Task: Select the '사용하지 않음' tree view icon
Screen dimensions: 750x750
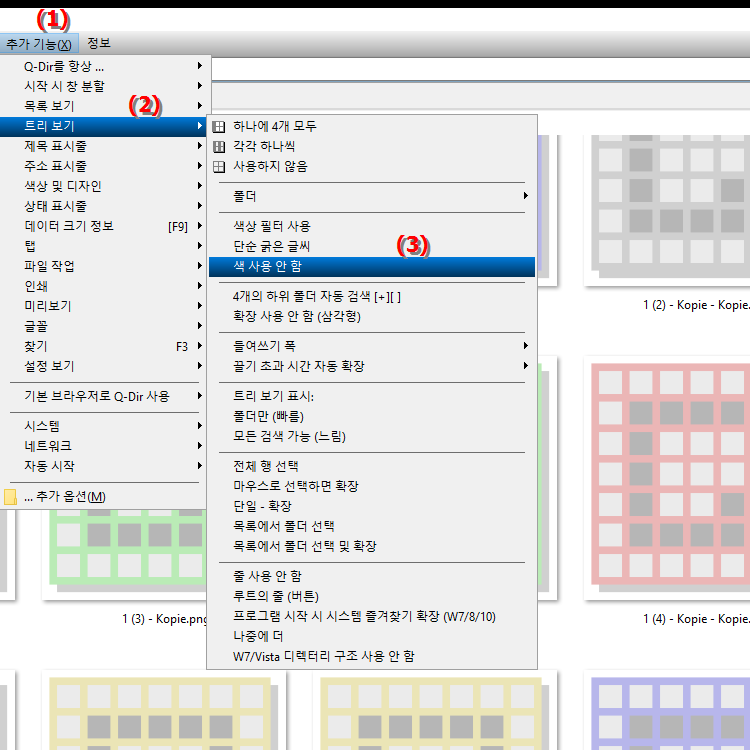Action: click(219, 166)
